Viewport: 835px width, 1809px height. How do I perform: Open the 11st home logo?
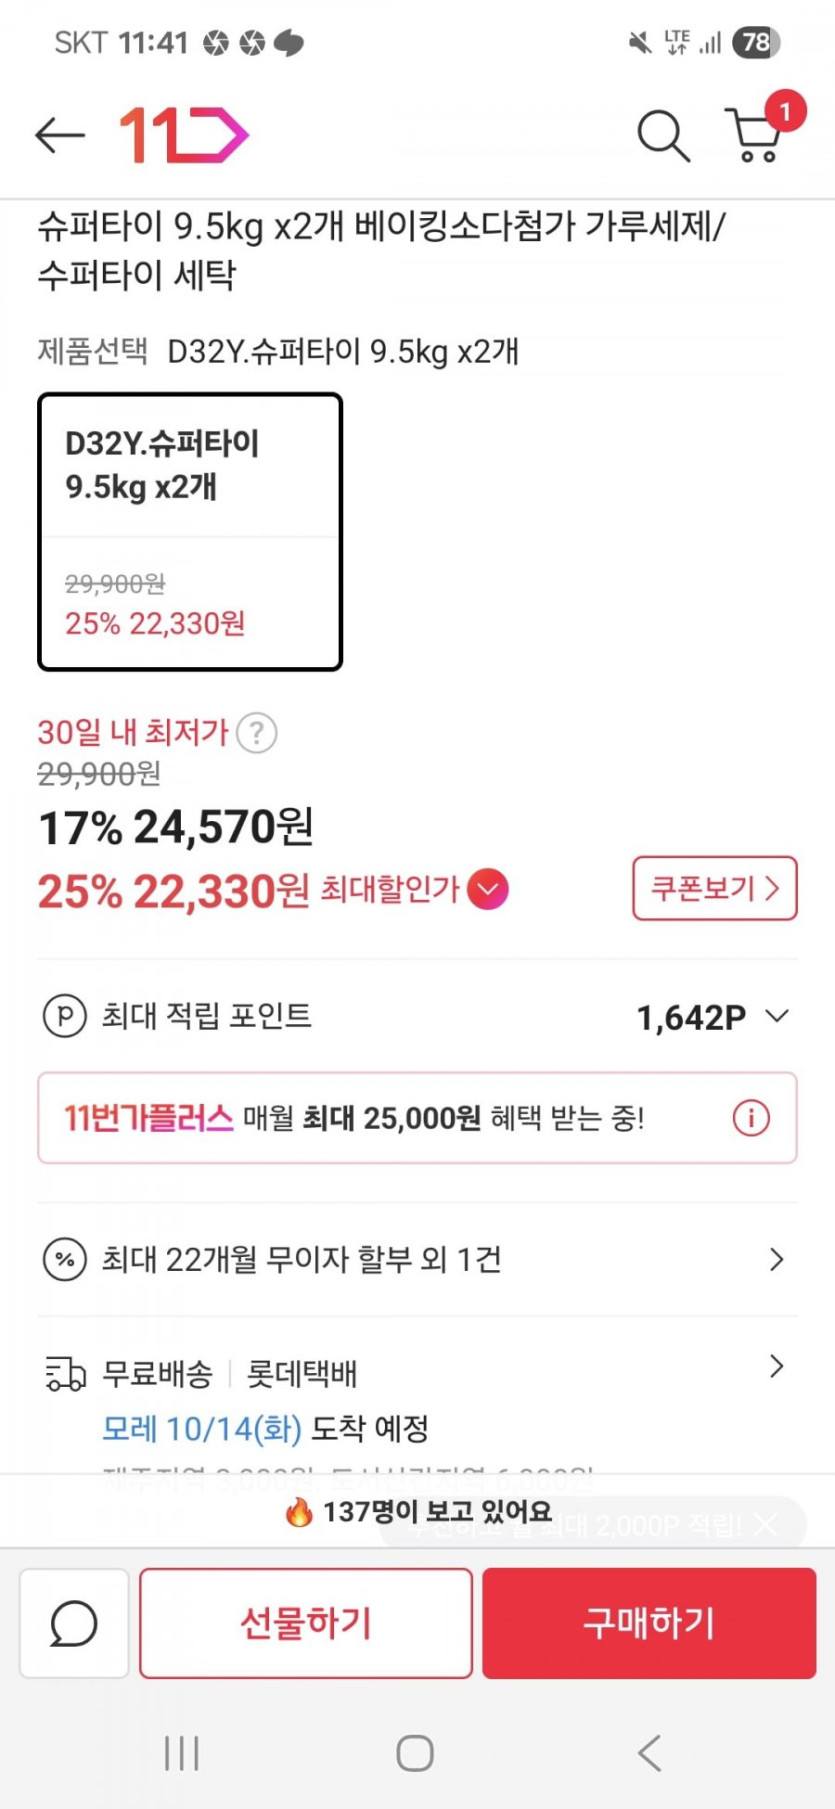click(184, 135)
